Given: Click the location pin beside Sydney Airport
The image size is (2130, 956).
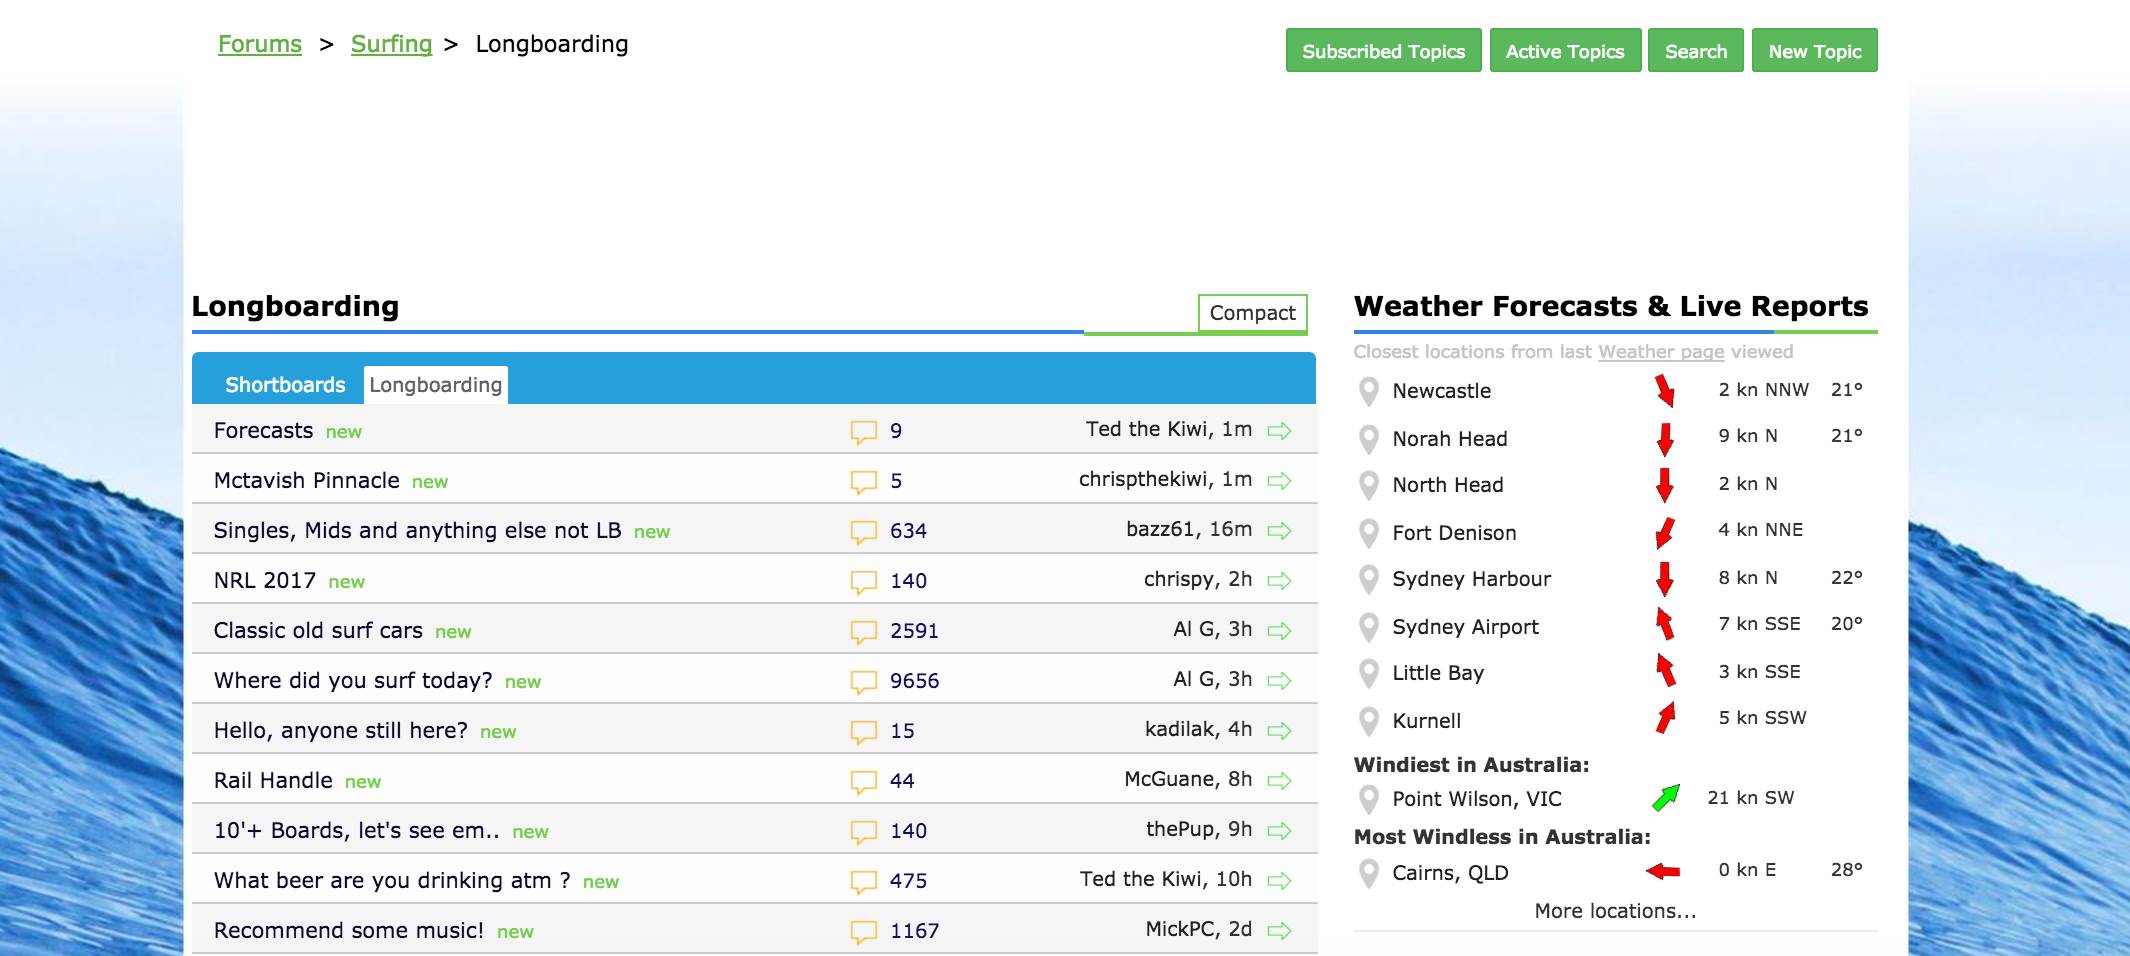Looking at the screenshot, I should [1369, 627].
